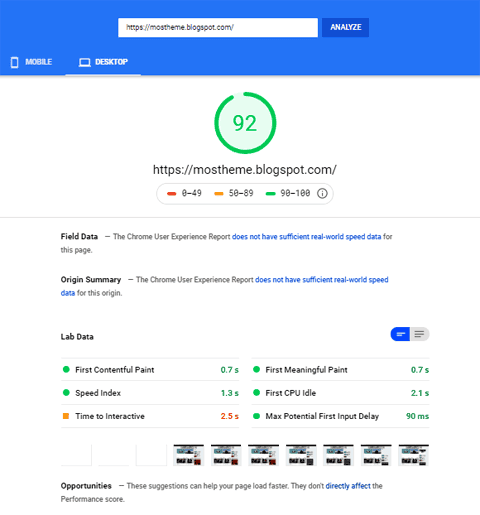Click the orange square beside Time to Interactive
Viewport: 480px width, 515px height.
coord(66,416)
